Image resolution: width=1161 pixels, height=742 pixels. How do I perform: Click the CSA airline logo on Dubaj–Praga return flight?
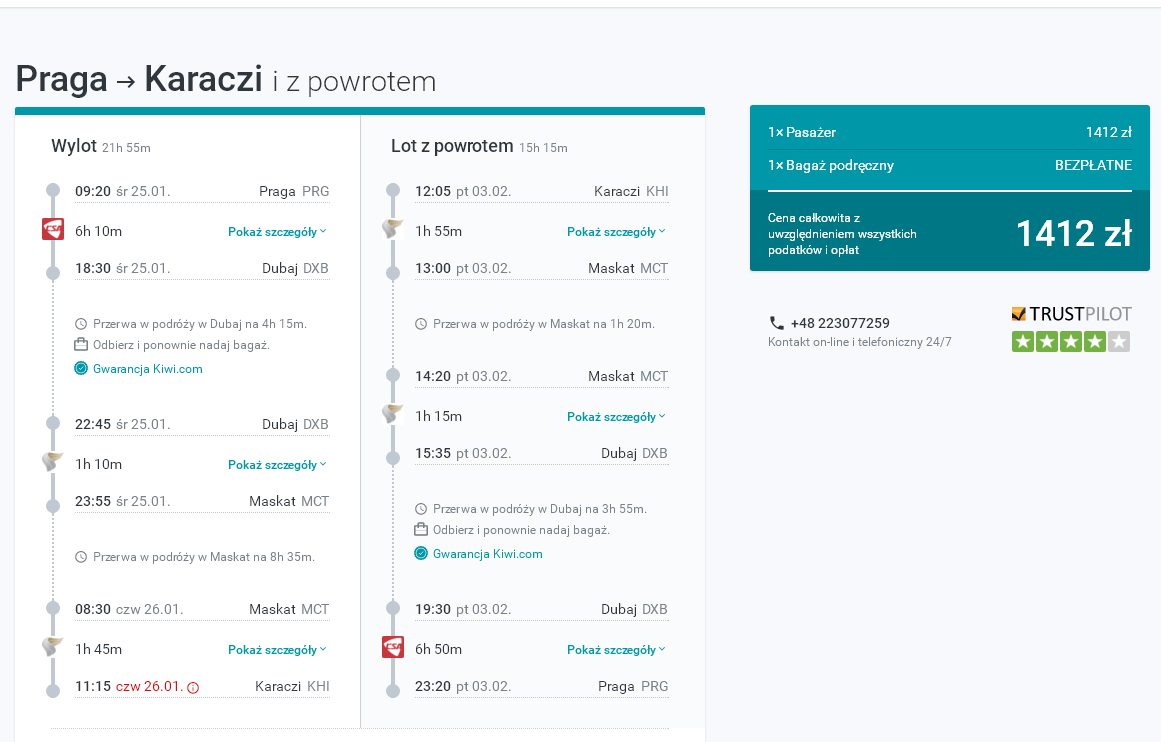click(x=393, y=647)
